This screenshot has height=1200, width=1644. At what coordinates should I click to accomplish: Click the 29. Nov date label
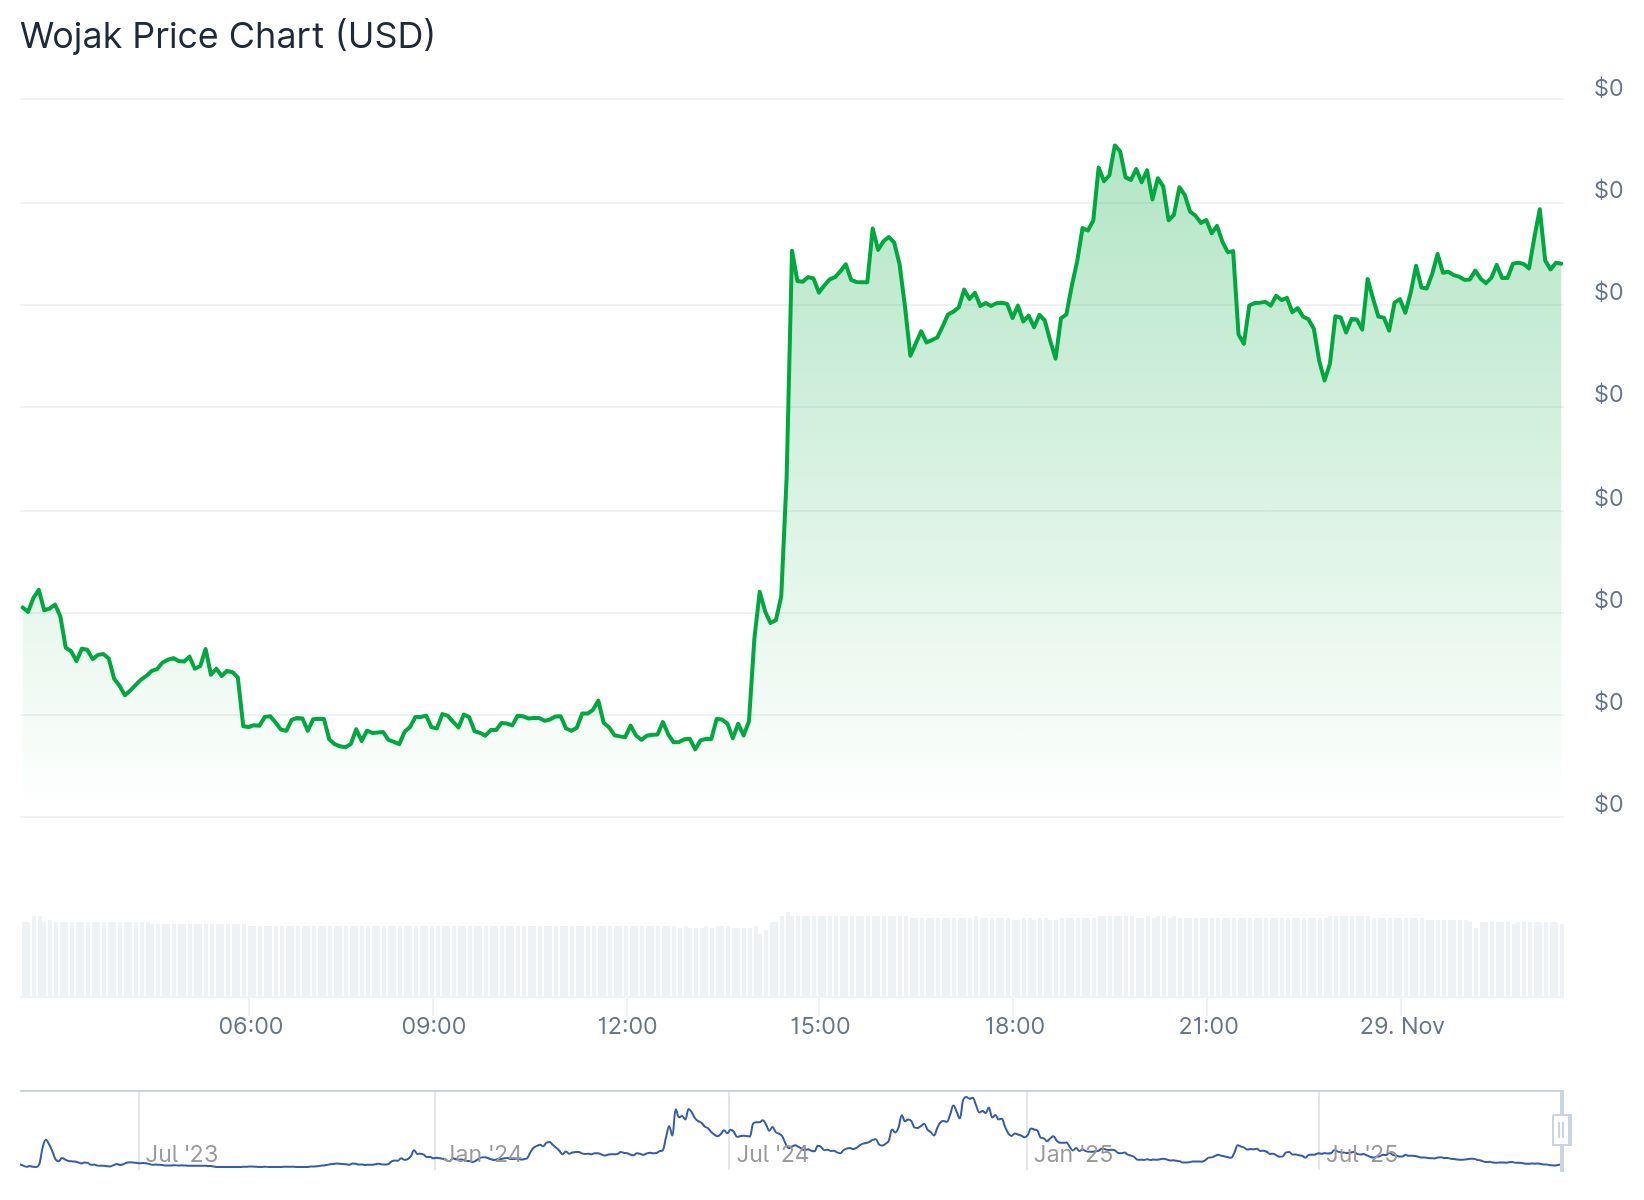point(1402,1026)
